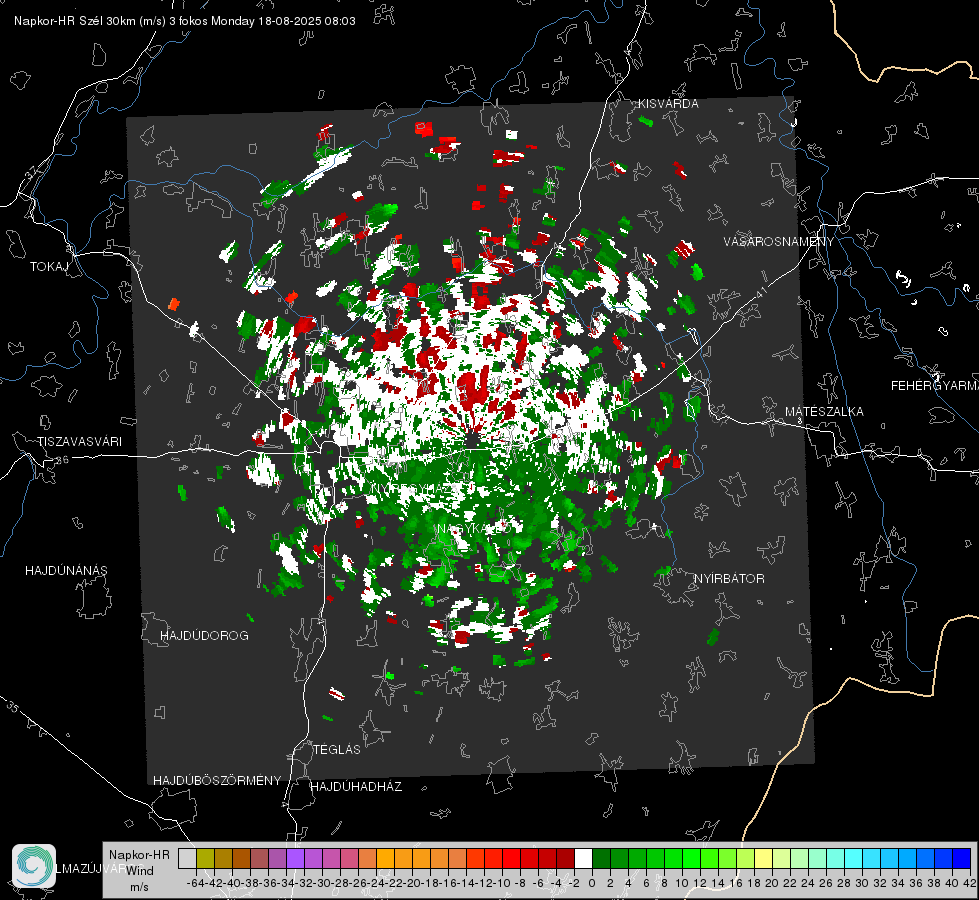
Task: Click road number 35 on the map
Action: click(12, 707)
